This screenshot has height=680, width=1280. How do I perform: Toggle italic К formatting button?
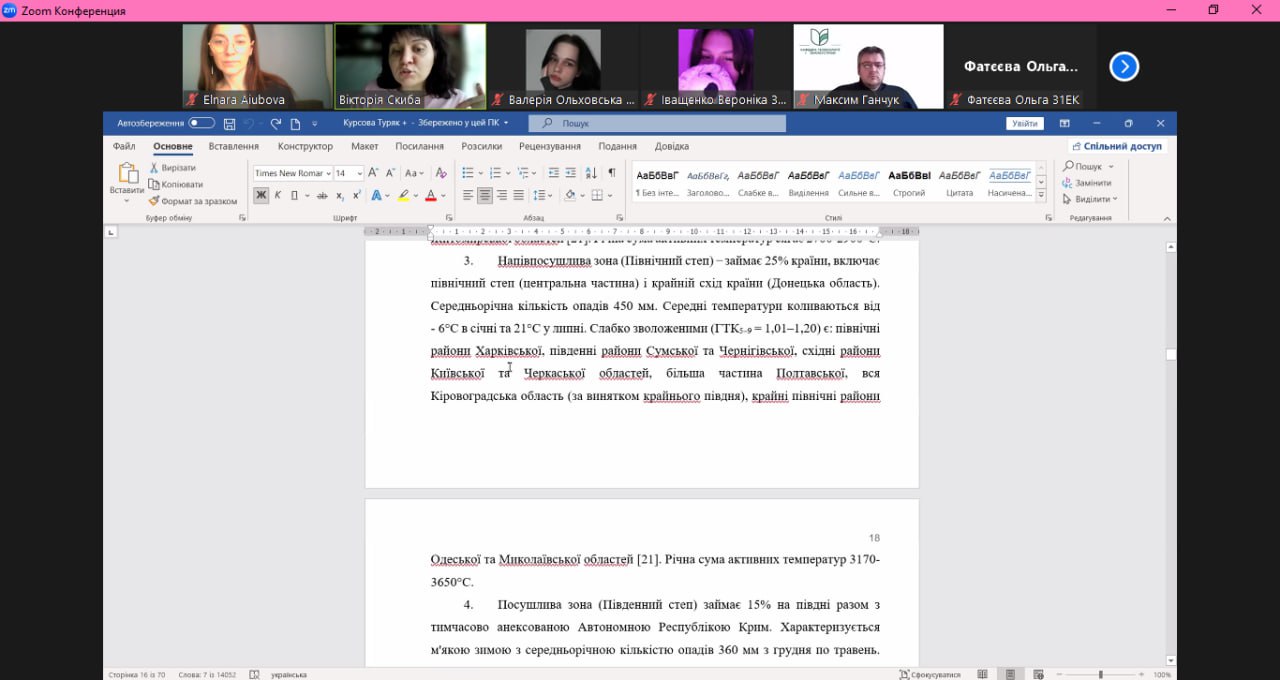coord(277,196)
